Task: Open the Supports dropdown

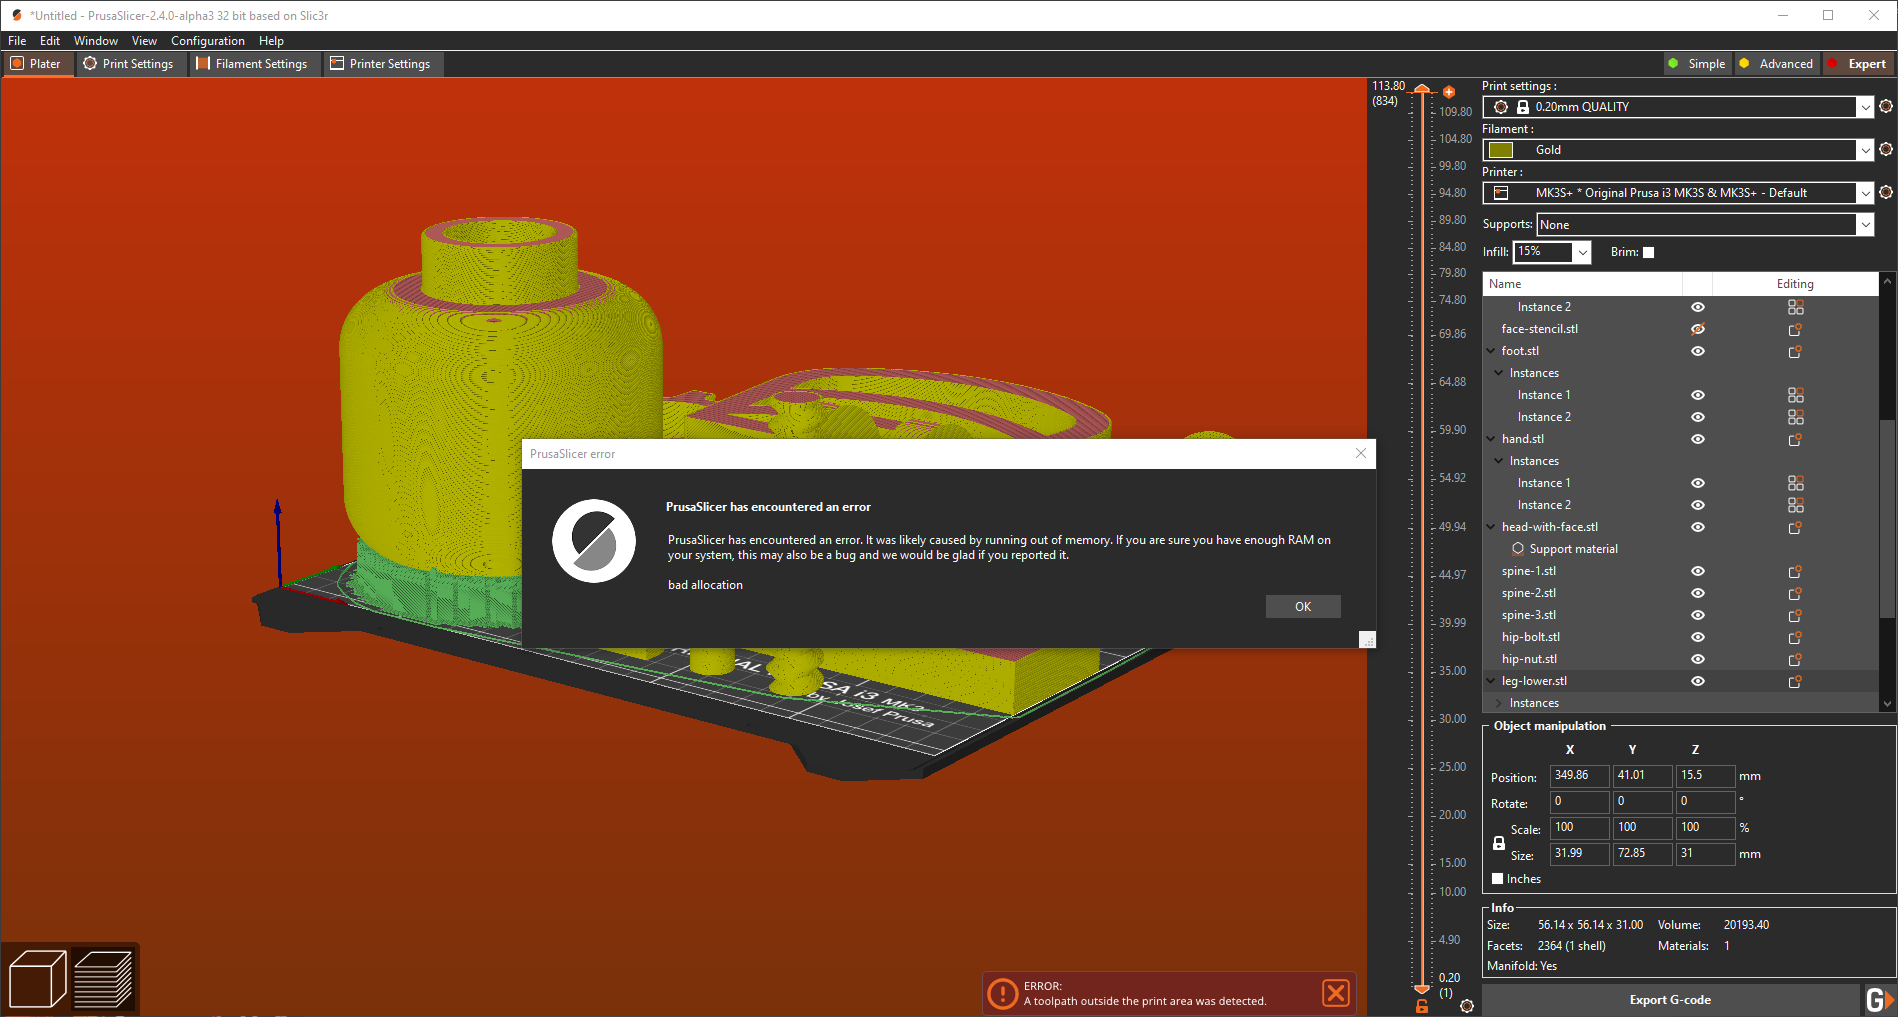Action: (1866, 224)
